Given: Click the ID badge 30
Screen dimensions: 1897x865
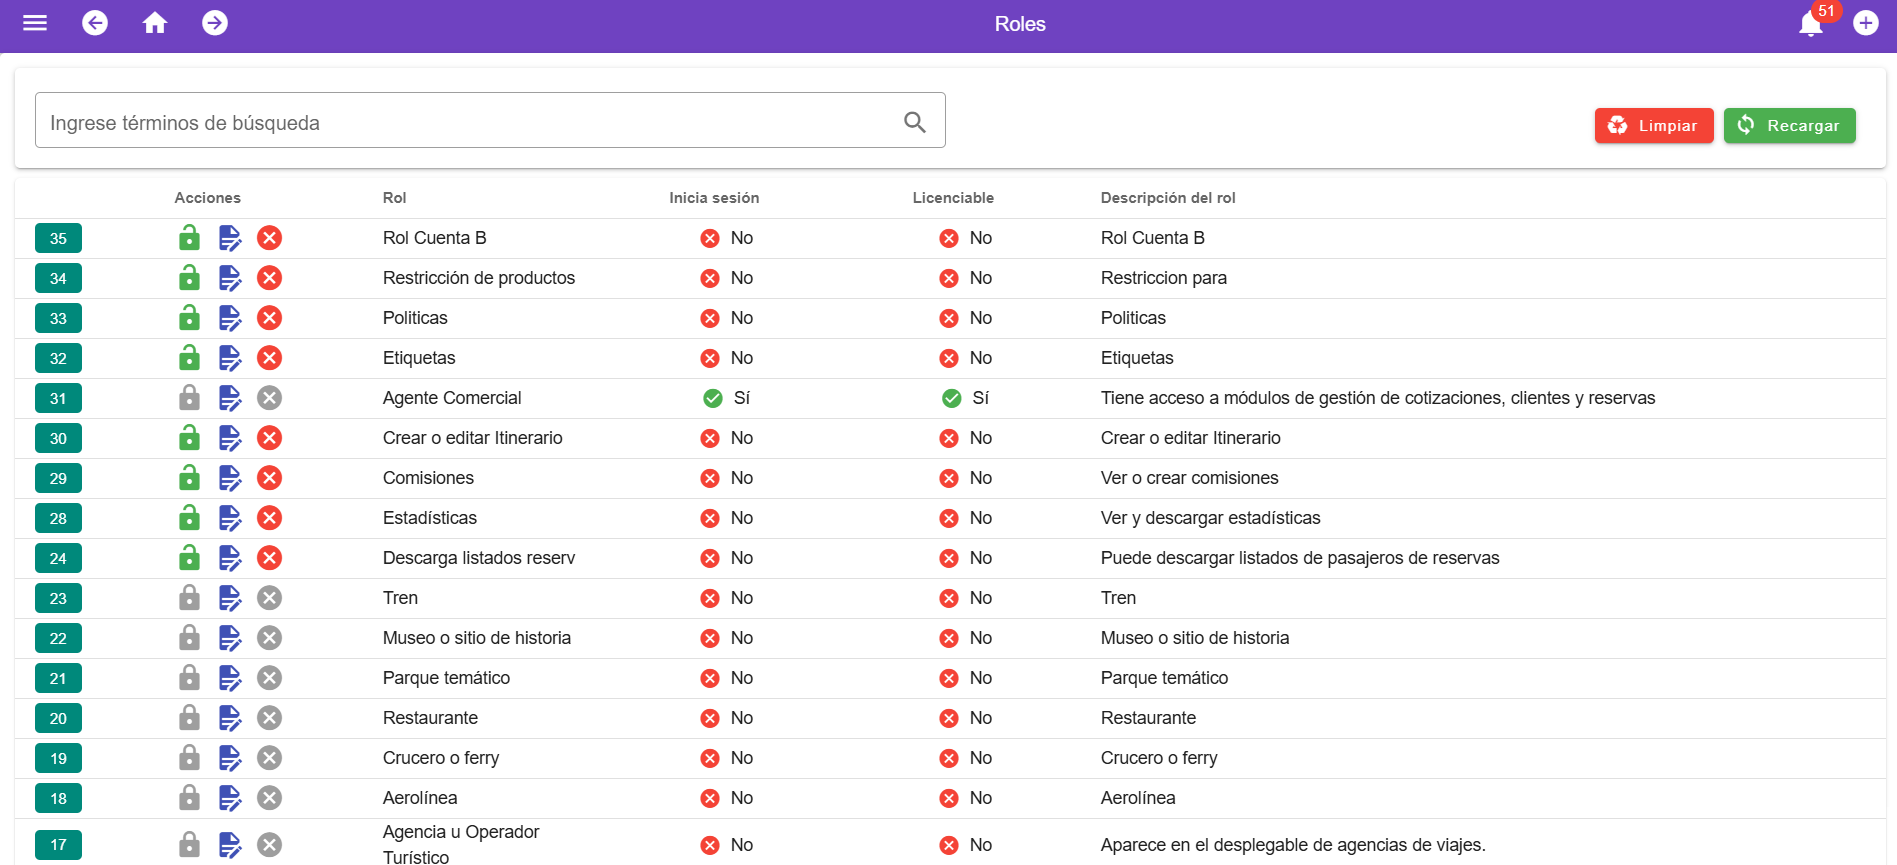Looking at the screenshot, I should 58,438.
